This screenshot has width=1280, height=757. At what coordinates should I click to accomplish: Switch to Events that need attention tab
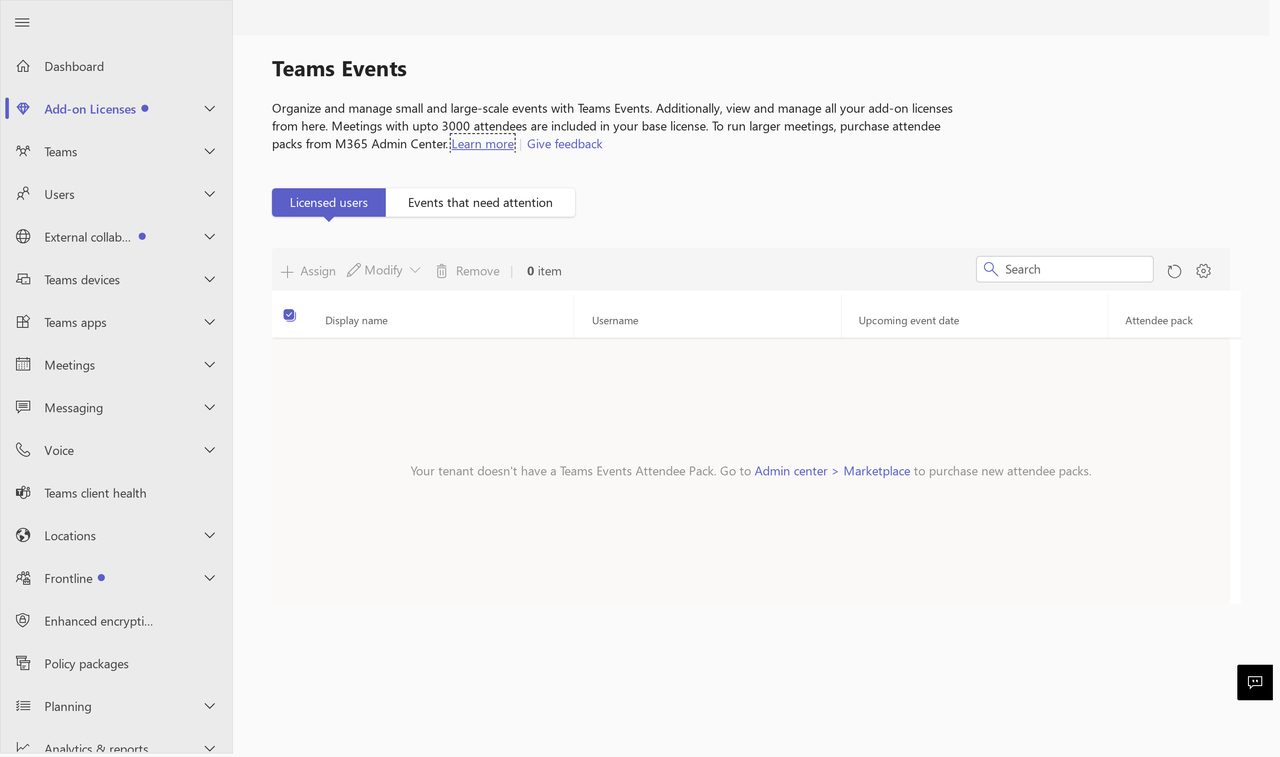[480, 202]
